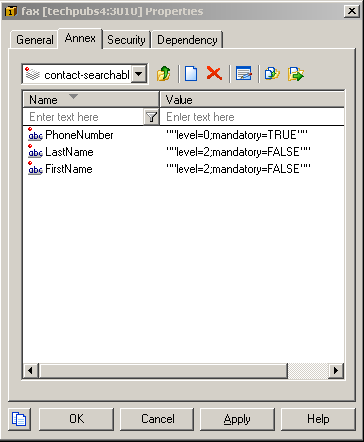Click the horizontal scrollbar thumb
The image size is (364, 442).
coord(163,370)
